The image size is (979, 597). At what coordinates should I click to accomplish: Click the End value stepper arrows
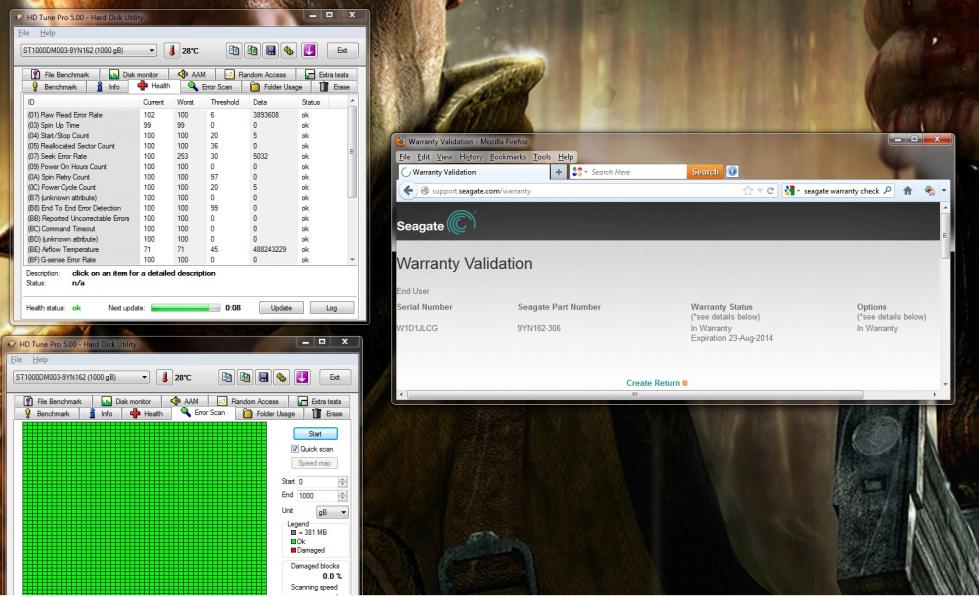coord(342,496)
